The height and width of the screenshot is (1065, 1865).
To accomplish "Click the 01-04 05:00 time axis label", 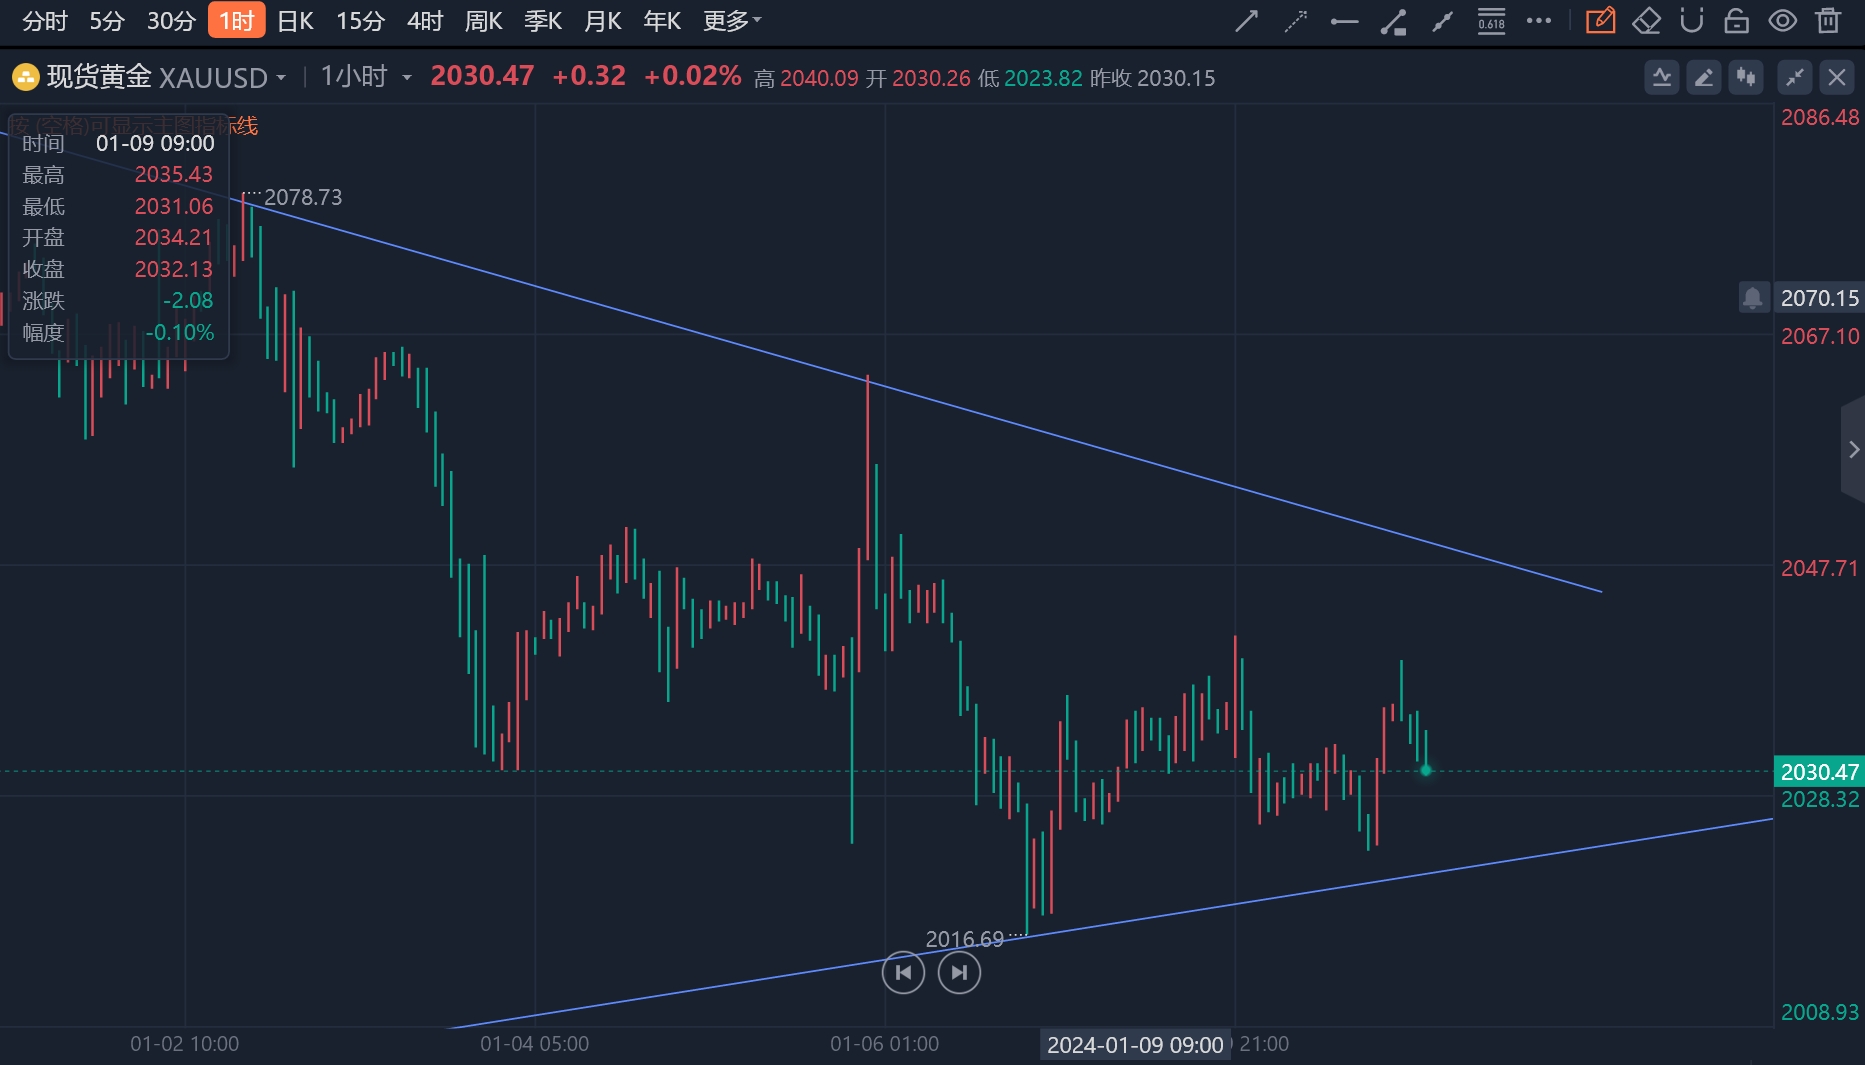I will (535, 1044).
